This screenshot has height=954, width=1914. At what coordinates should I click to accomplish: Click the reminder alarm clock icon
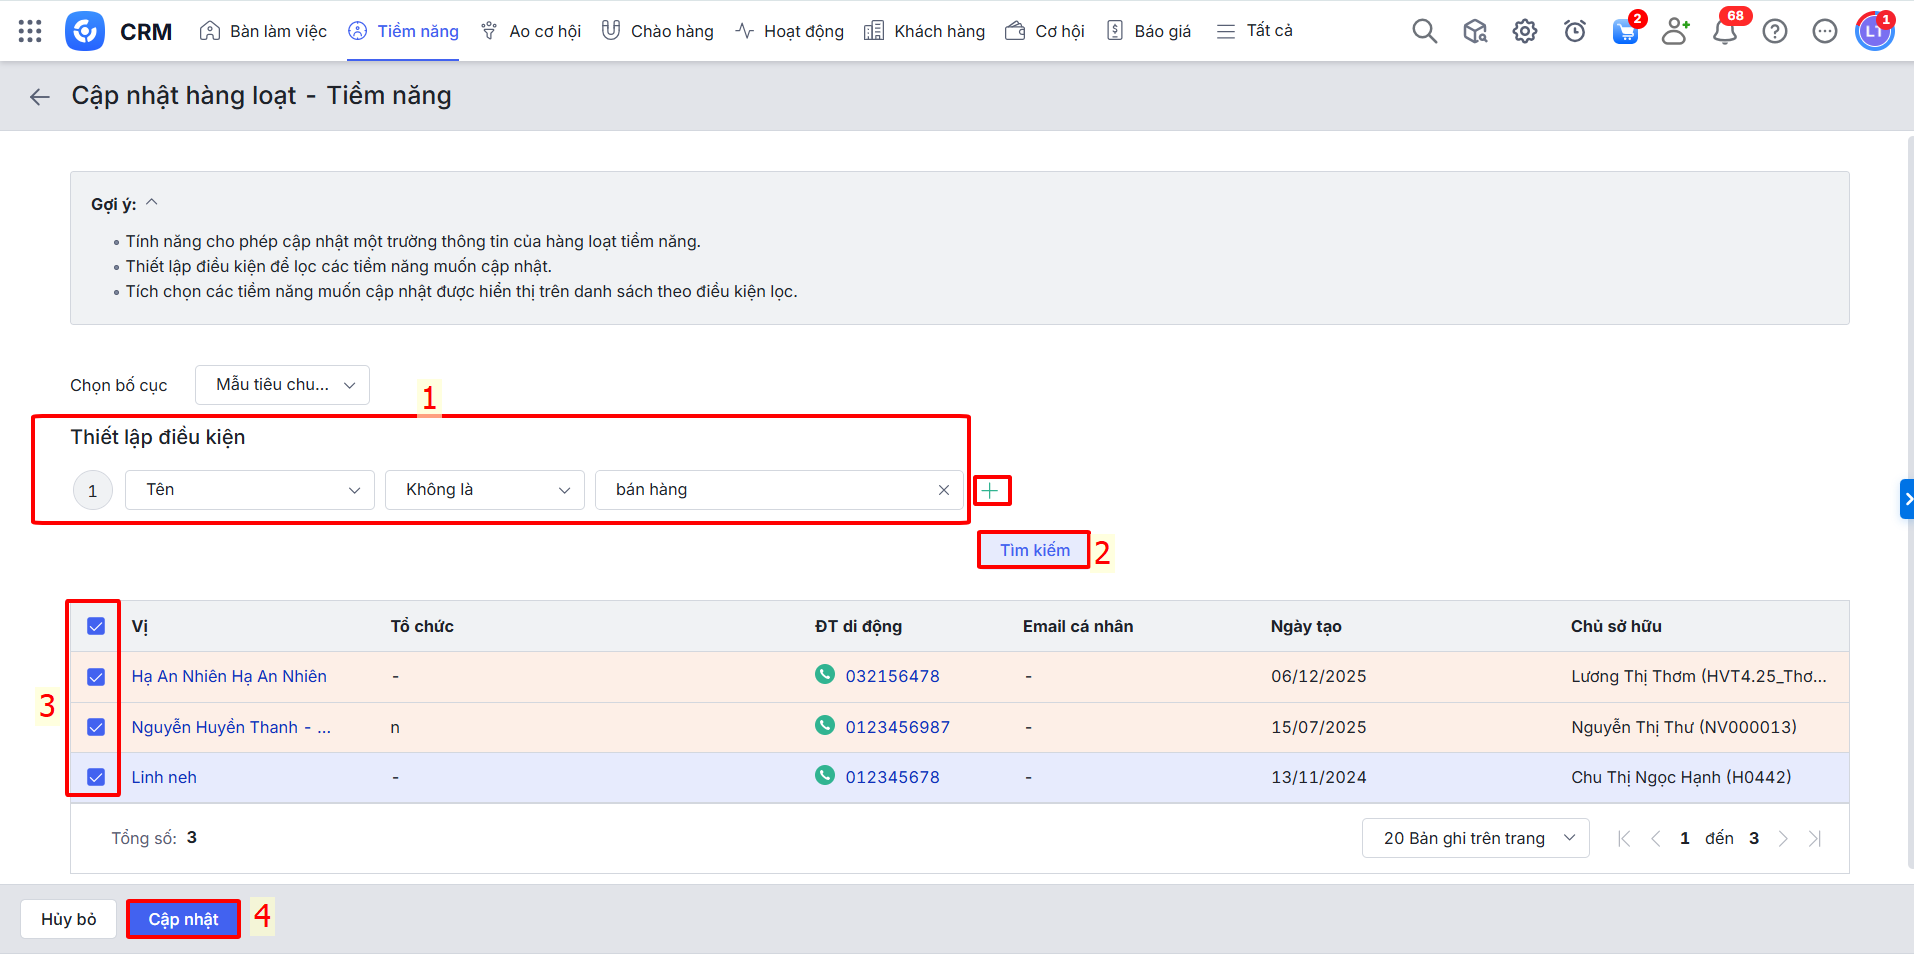pyautogui.click(x=1574, y=32)
